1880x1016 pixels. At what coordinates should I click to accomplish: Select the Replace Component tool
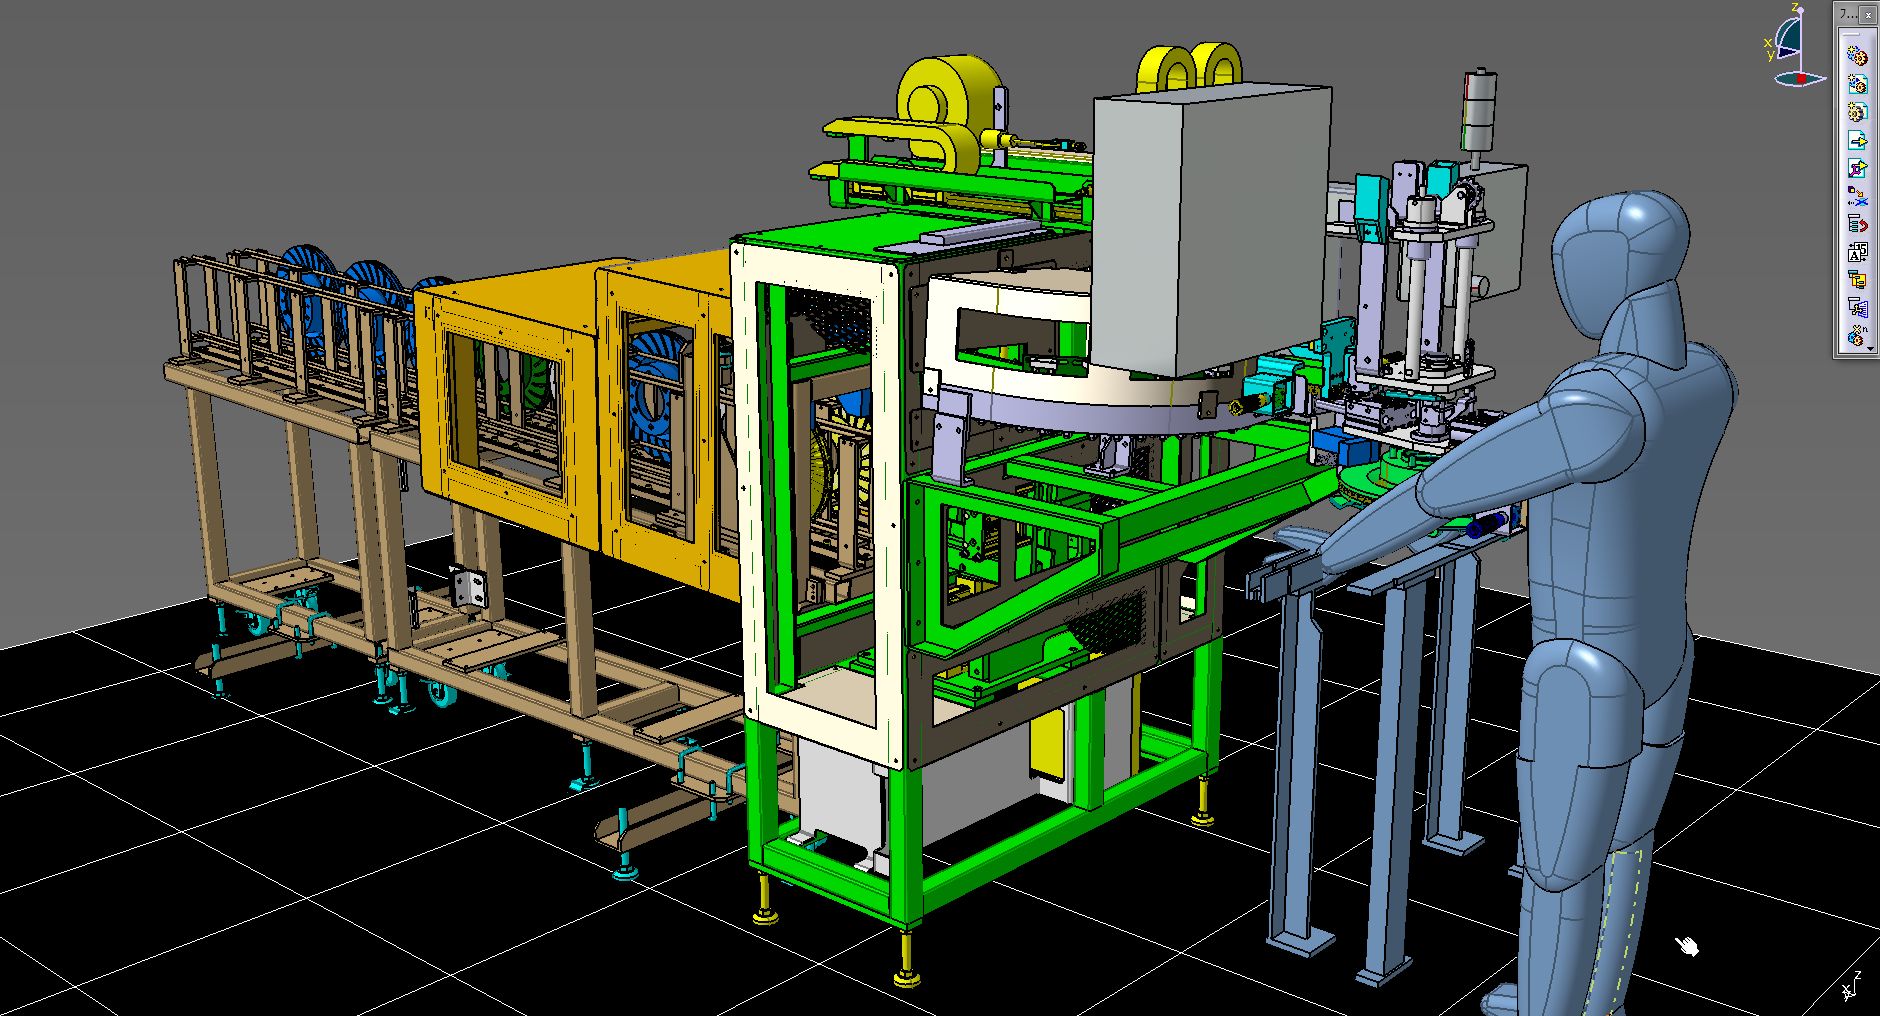tap(1857, 197)
